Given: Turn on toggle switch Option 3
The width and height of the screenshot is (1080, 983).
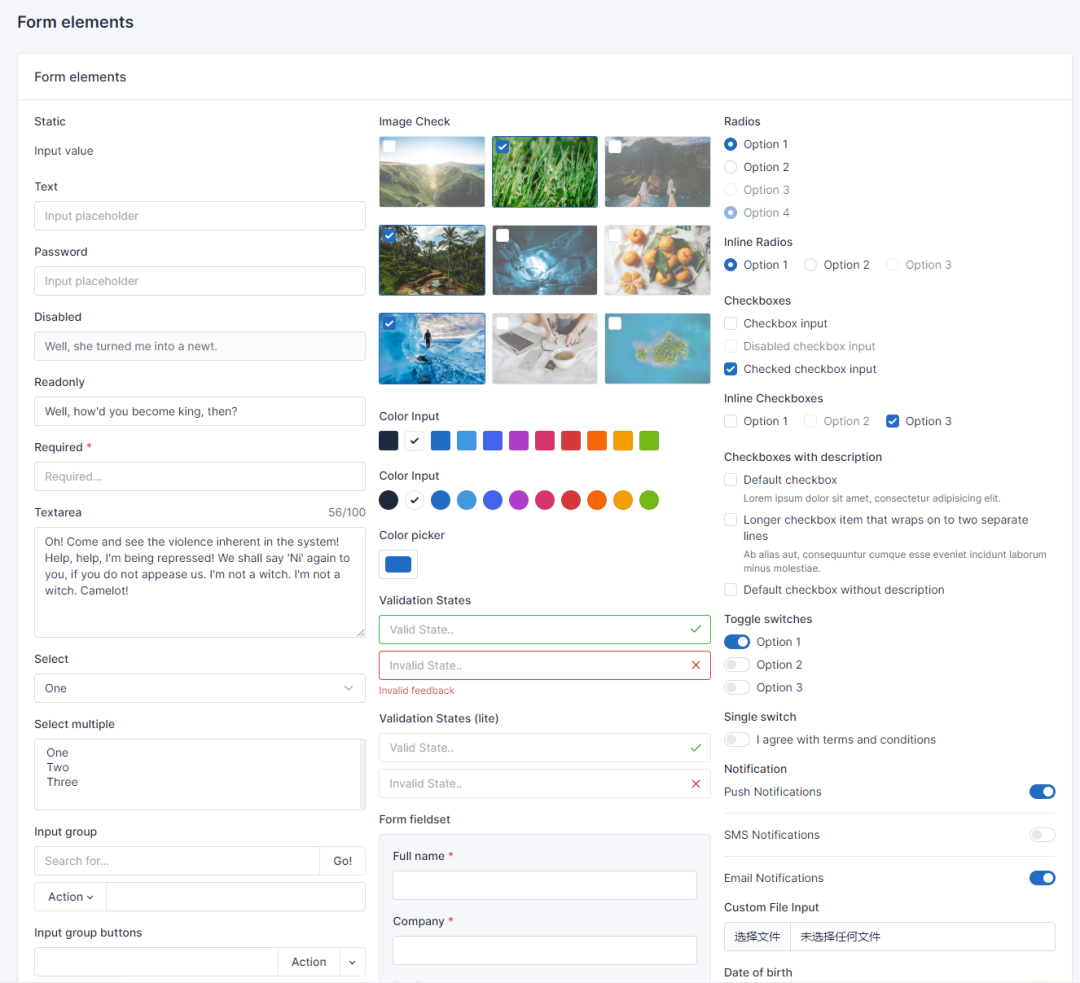Looking at the screenshot, I should point(737,687).
